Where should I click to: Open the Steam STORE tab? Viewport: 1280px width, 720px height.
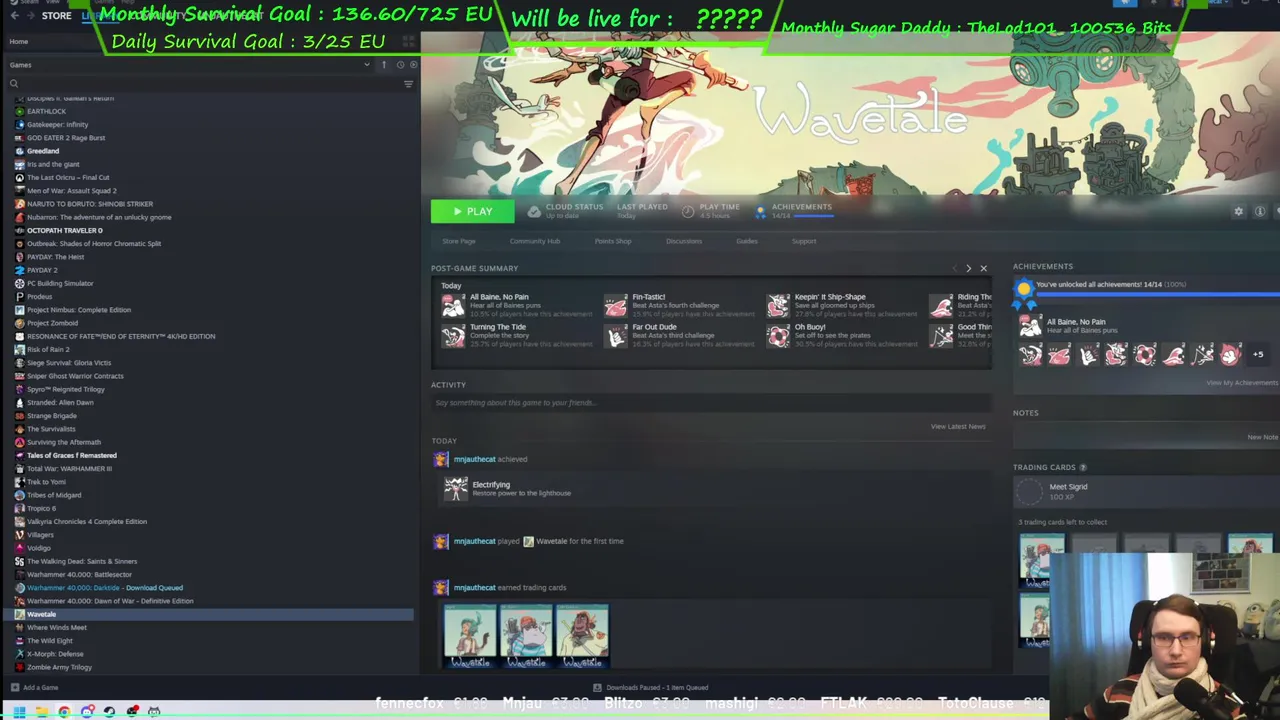tap(56, 16)
